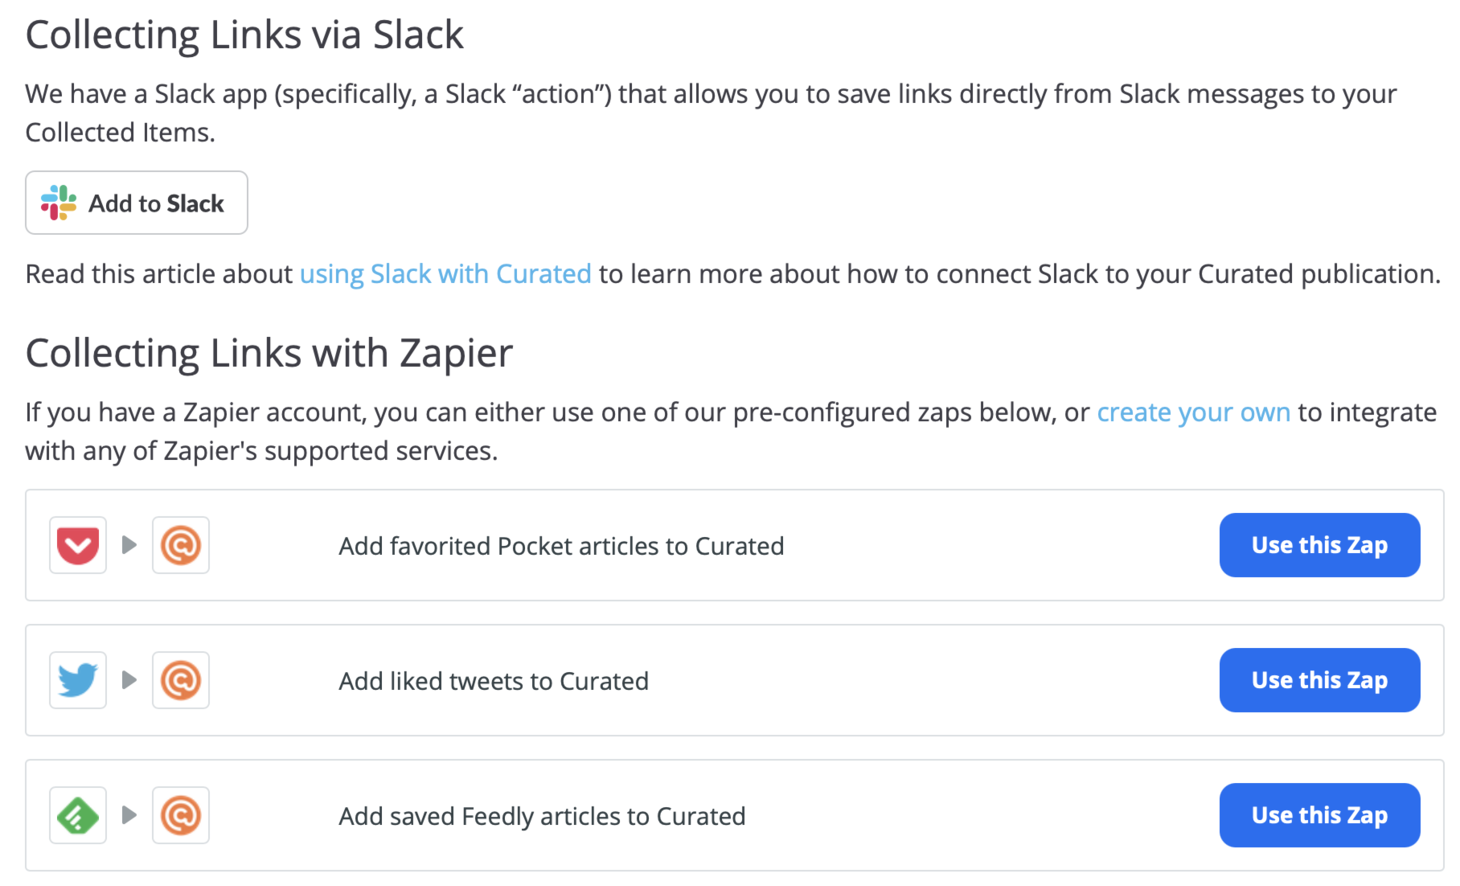Open the using Slack with Curated article link
The image size is (1460, 886).
445,274
